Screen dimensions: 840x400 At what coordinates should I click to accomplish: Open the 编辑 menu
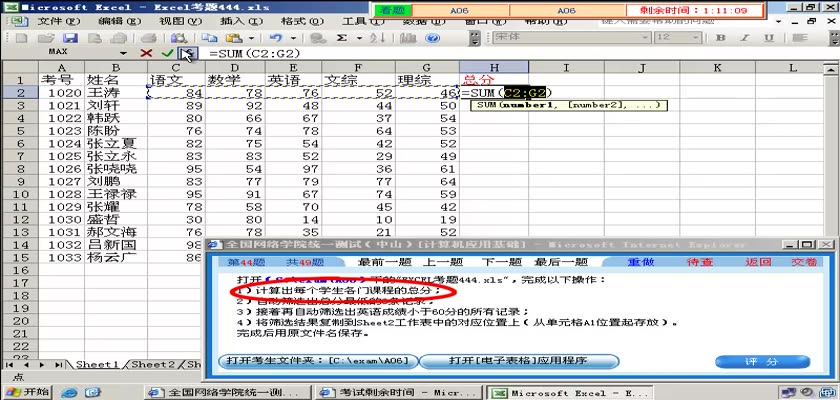119,21
